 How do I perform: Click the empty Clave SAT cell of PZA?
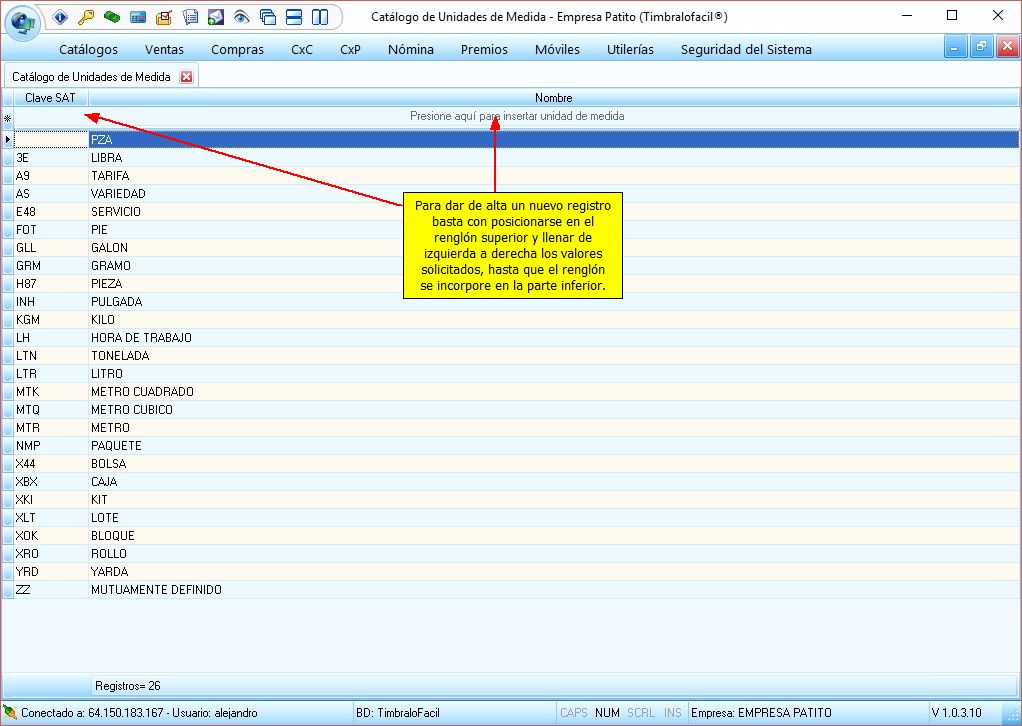pos(51,139)
